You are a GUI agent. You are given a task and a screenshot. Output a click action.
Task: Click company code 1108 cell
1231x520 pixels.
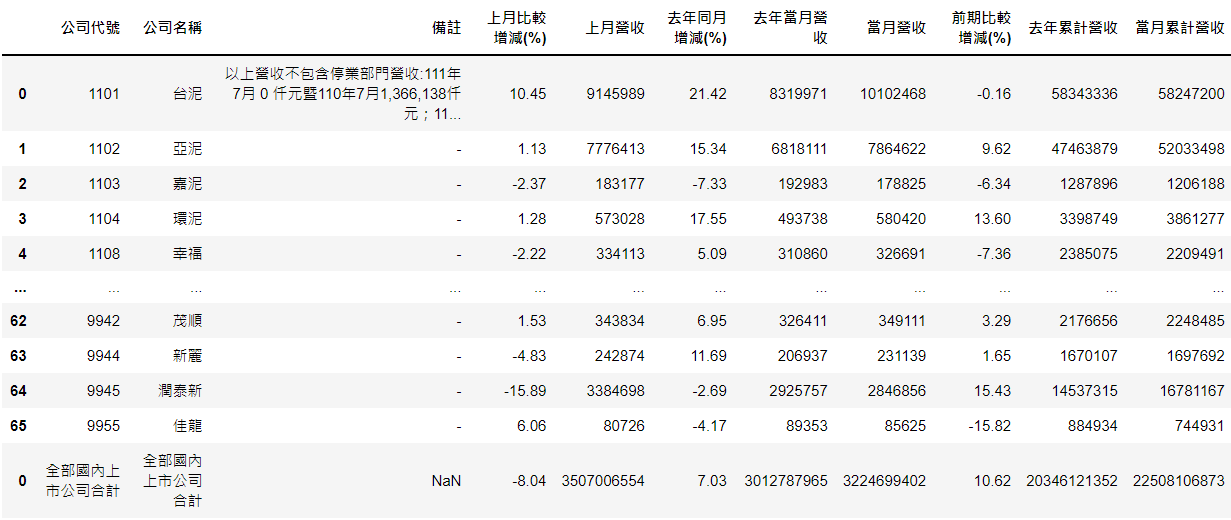coord(103,254)
